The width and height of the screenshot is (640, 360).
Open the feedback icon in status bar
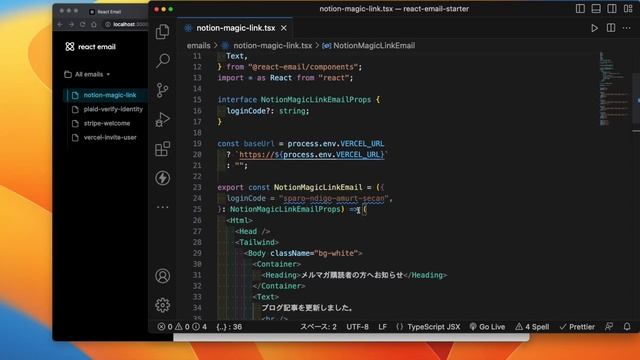pyautogui.click(x=609, y=327)
